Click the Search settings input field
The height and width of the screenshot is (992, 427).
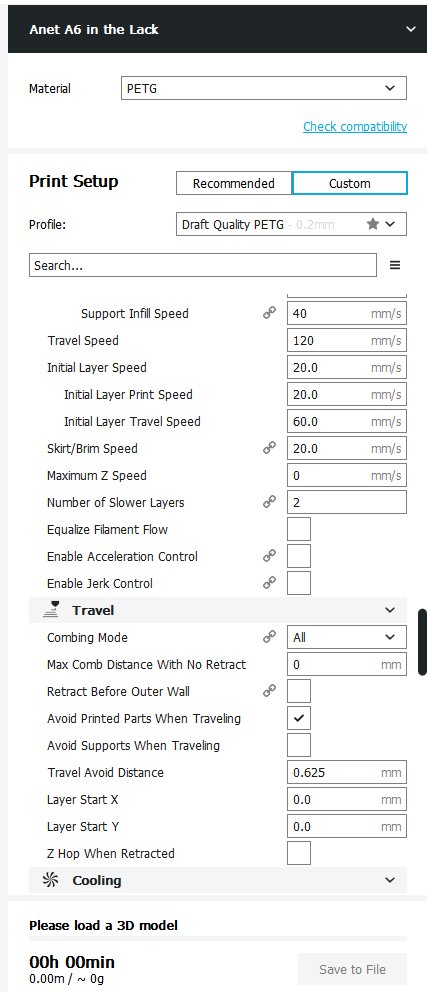202,266
